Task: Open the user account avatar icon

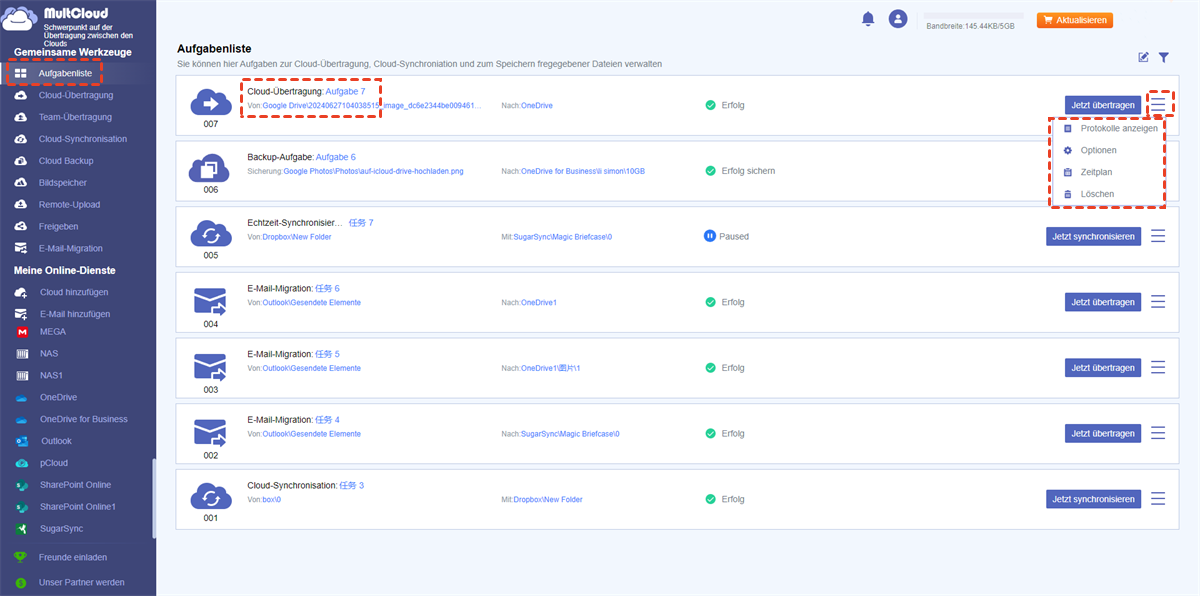Action: point(898,19)
